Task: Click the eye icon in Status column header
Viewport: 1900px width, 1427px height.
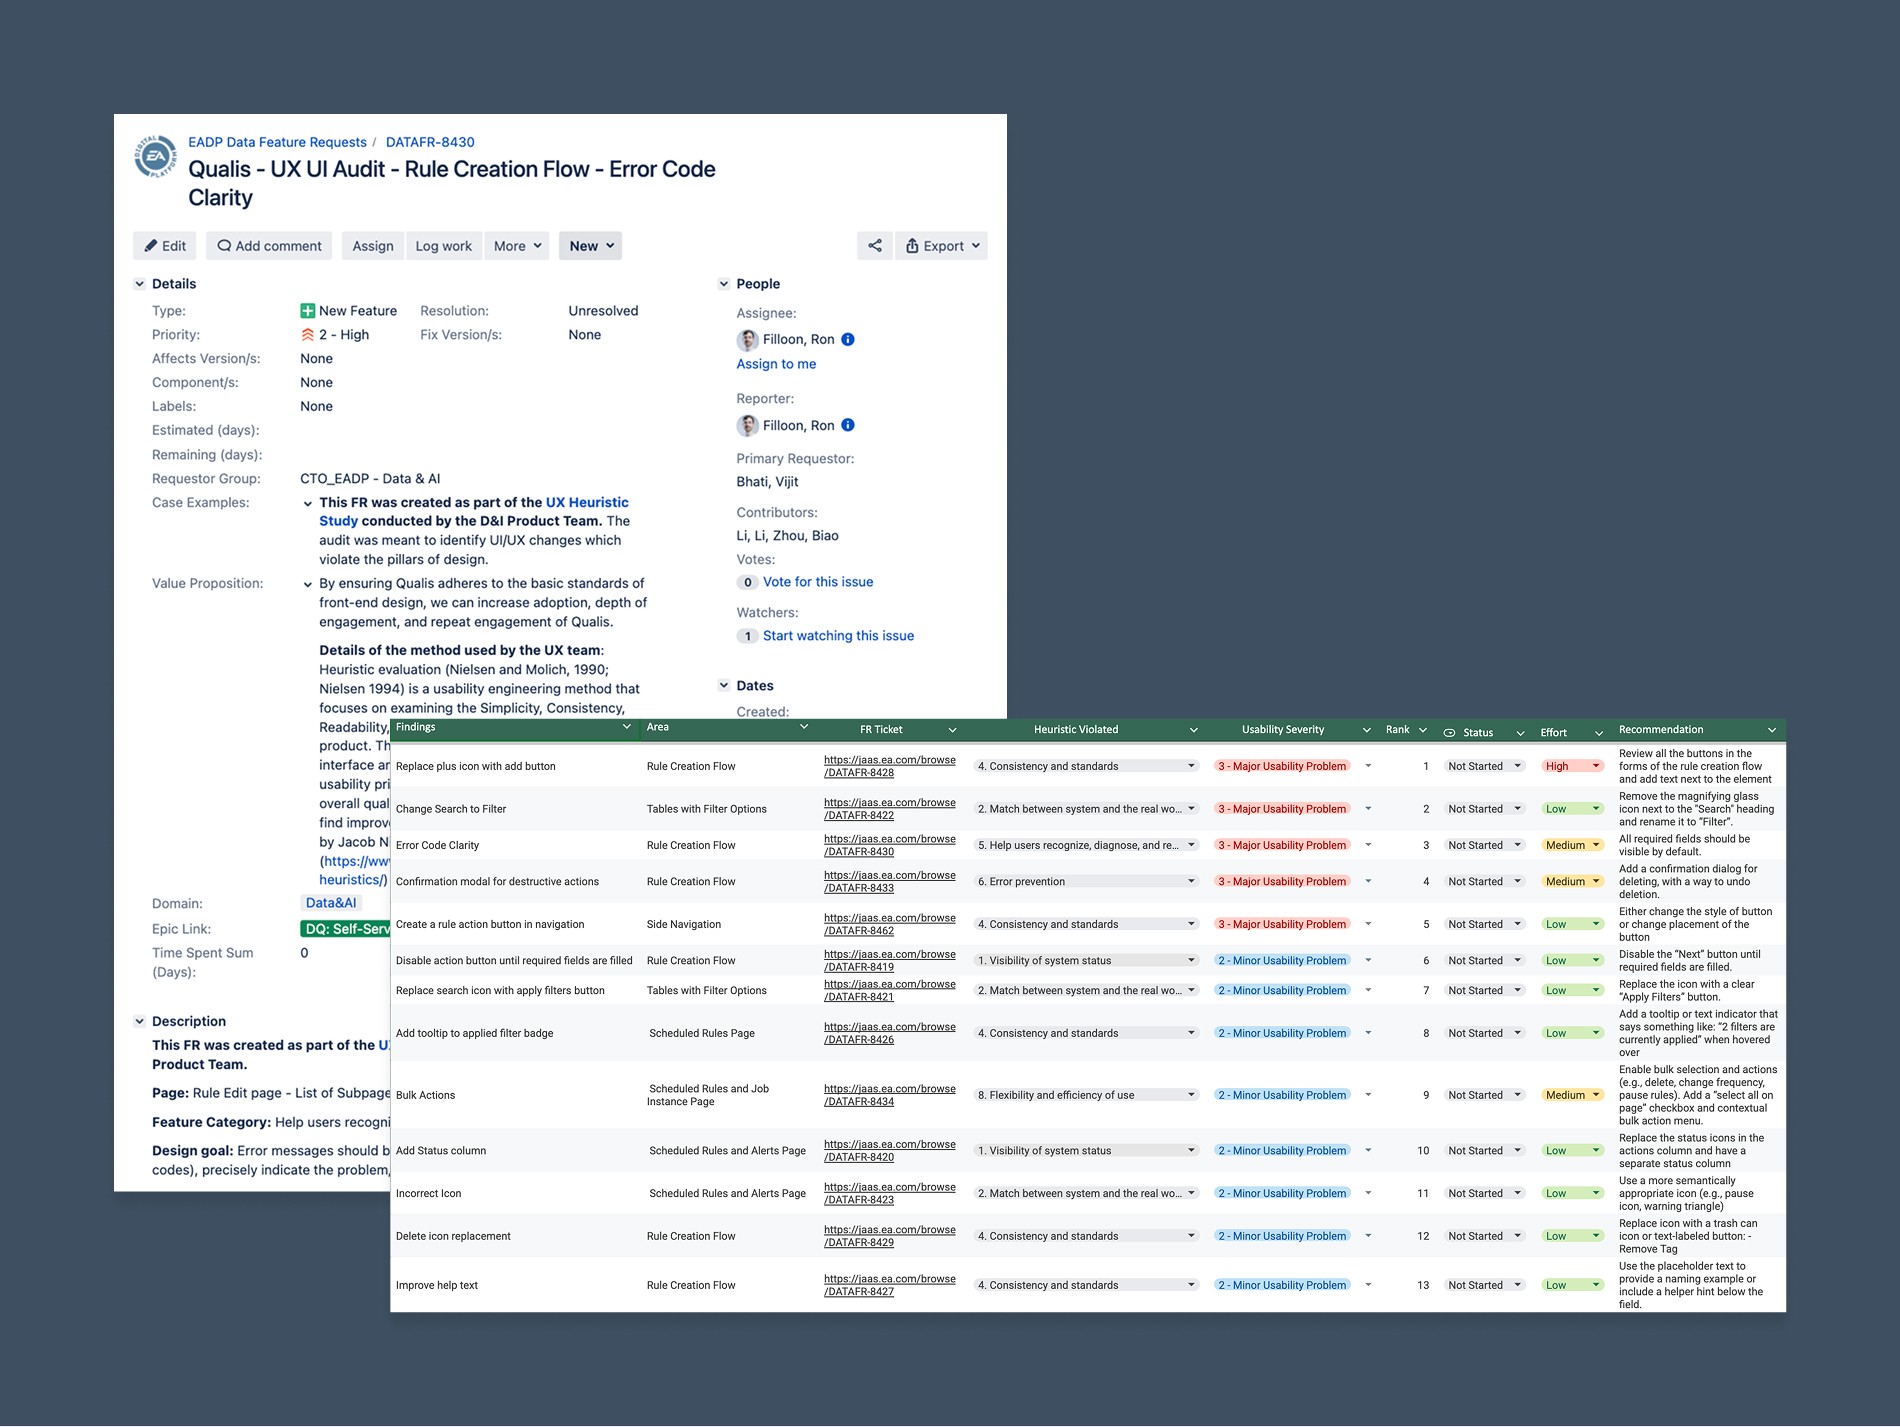Action: tap(1449, 733)
